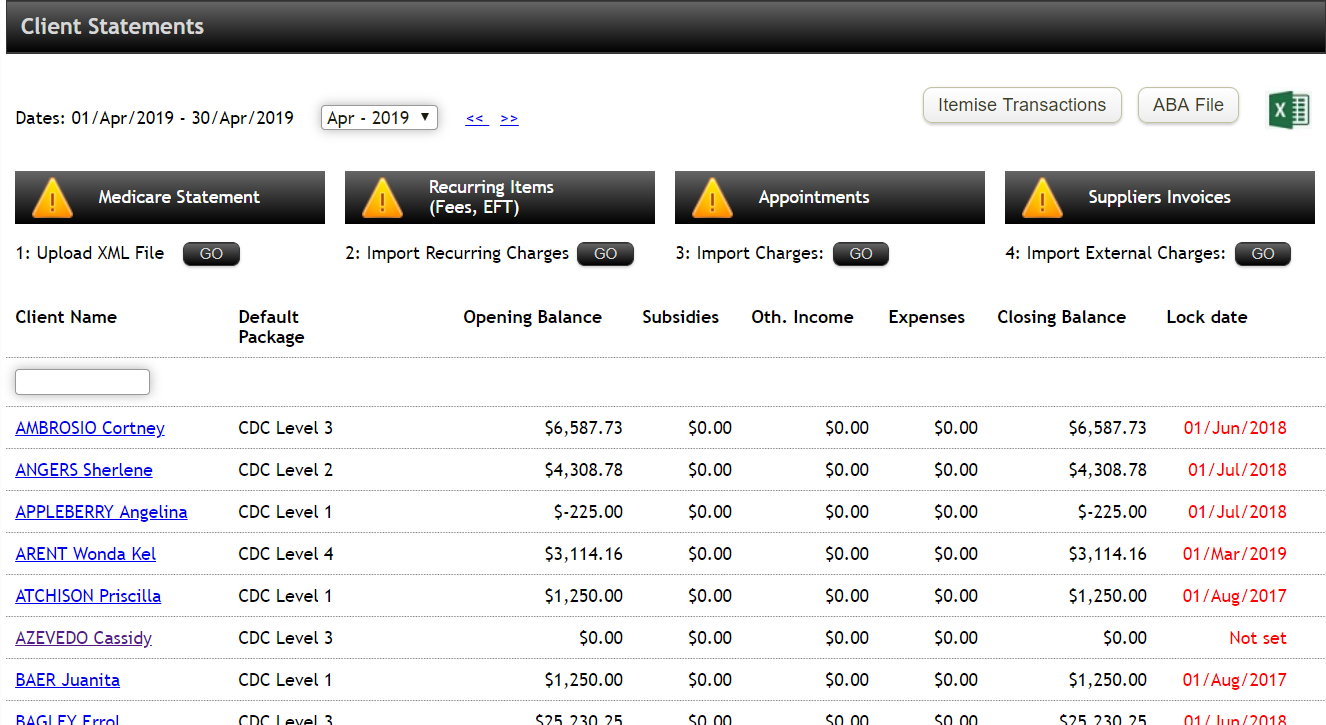The height and width of the screenshot is (725, 1326).
Task: Click the Recurring Items warning icon
Action: tap(382, 197)
